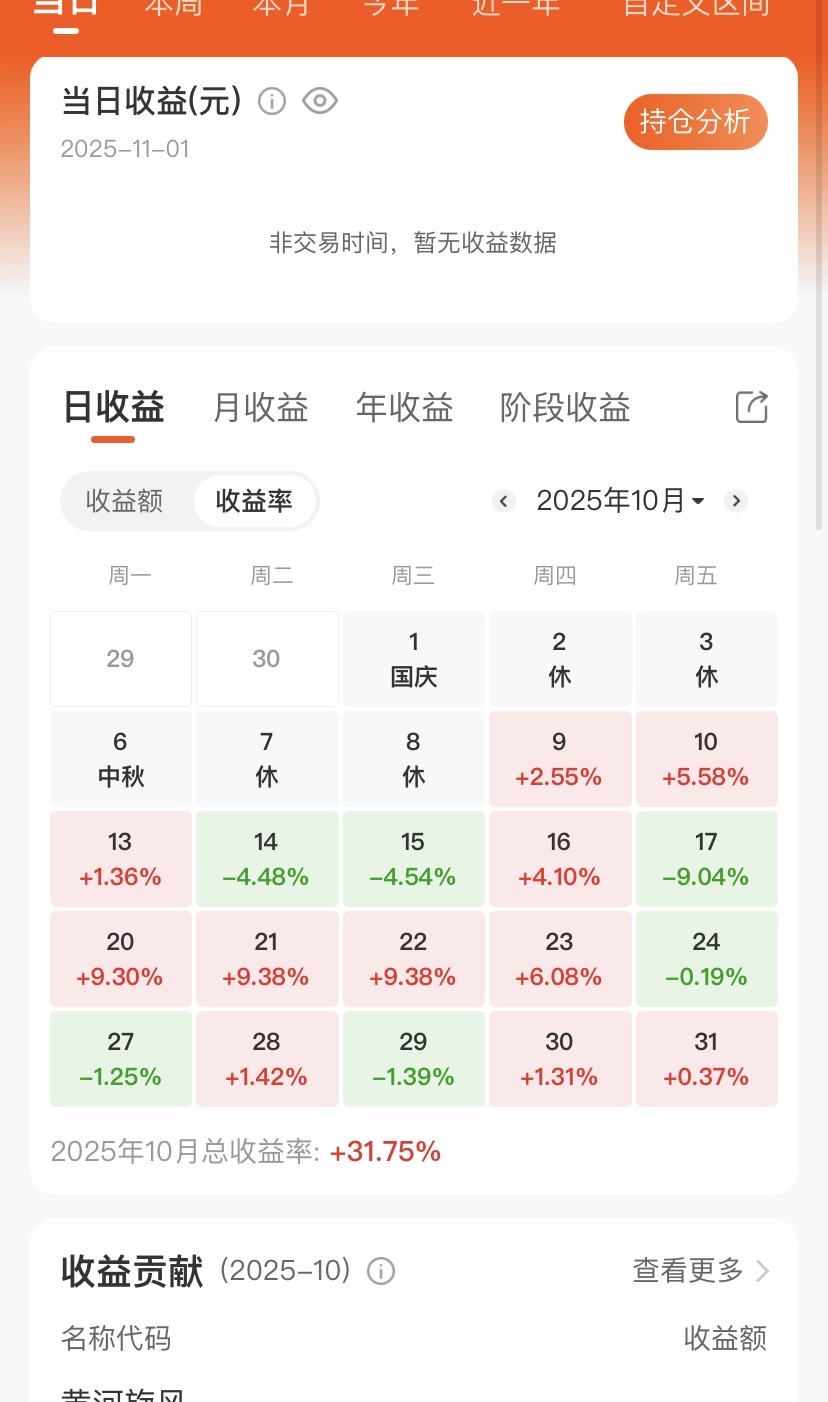Go to next month with right arrow
The width and height of the screenshot is (828, 1402).
736,501
